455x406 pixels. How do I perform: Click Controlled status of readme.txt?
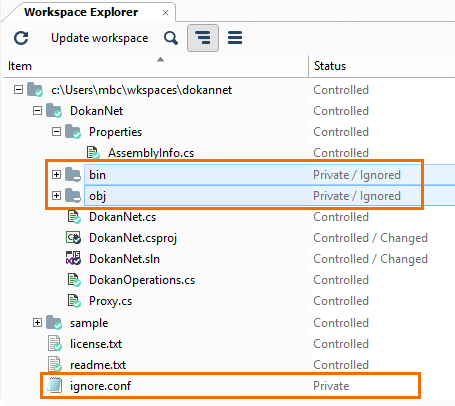point(341,365)
